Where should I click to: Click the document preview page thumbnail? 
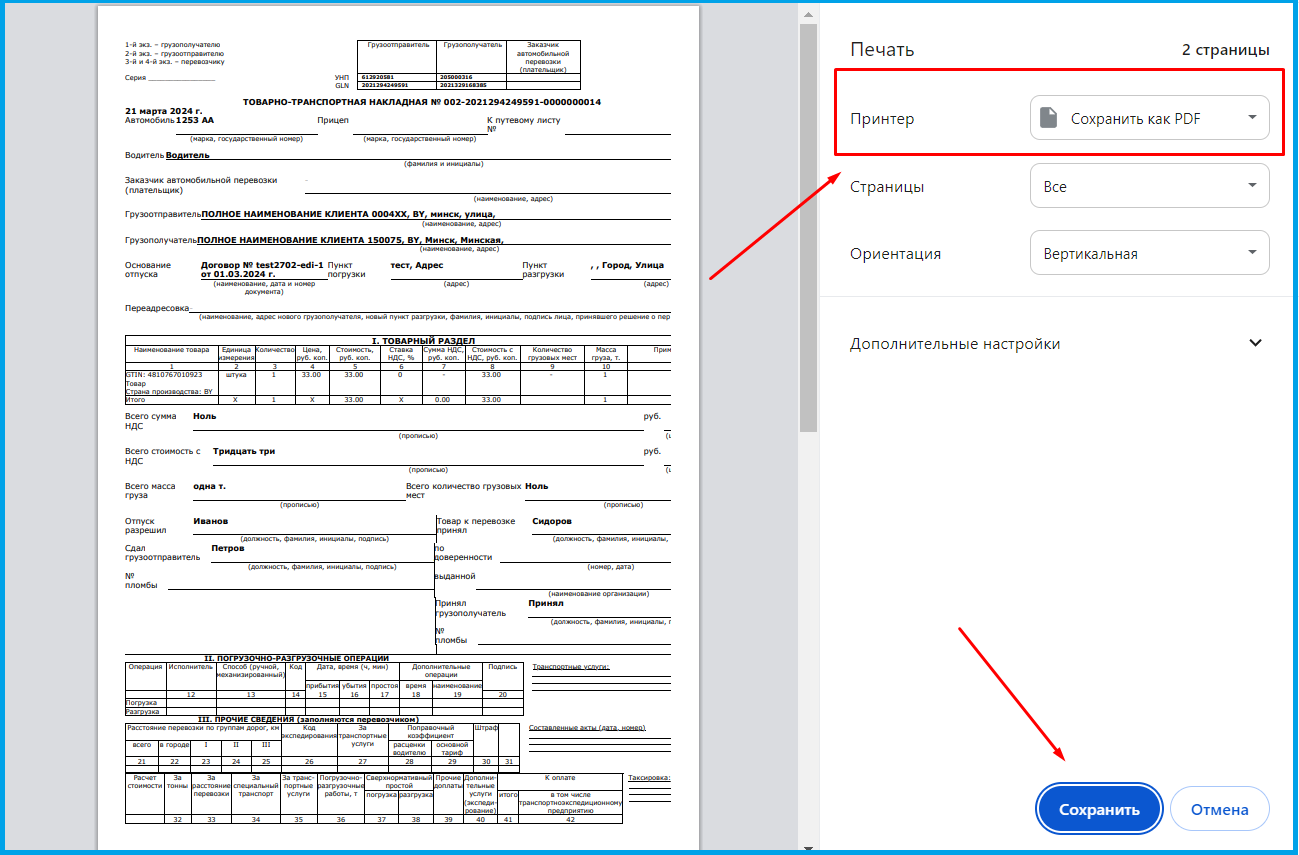point(398,427)
